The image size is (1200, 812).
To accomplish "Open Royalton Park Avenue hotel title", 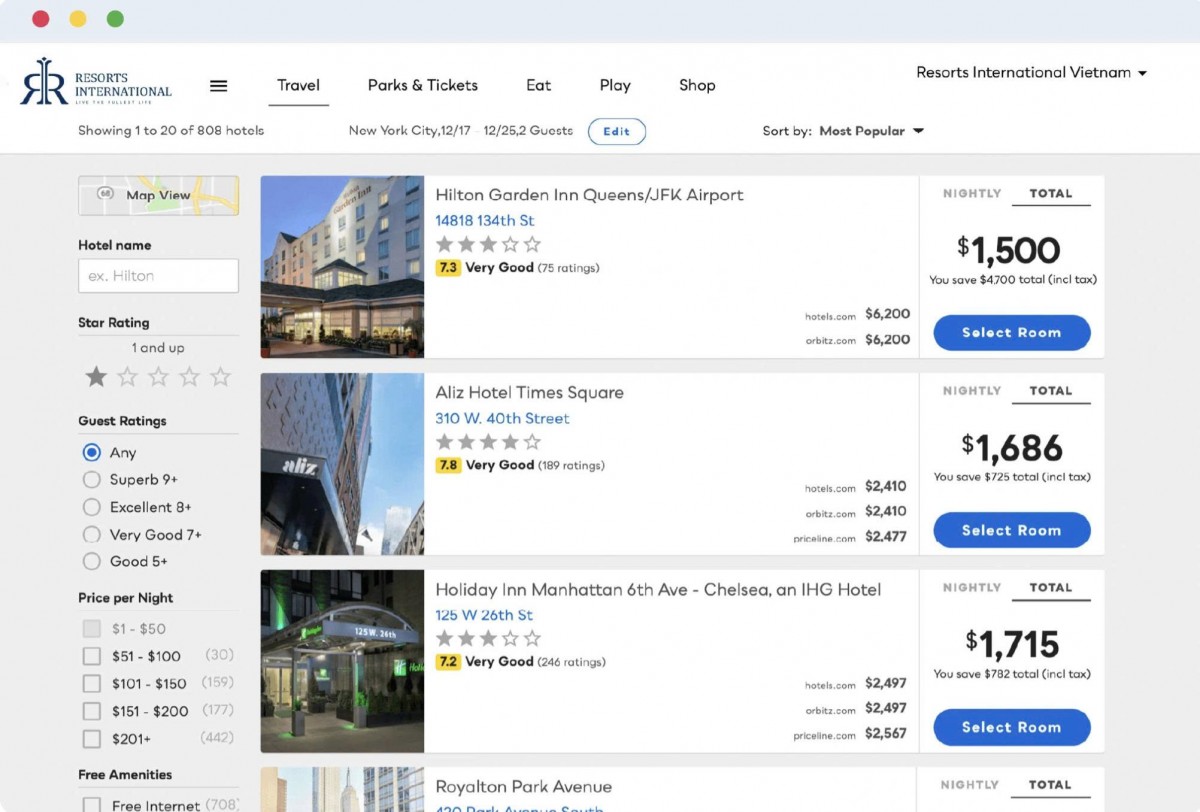I will 523,787.
